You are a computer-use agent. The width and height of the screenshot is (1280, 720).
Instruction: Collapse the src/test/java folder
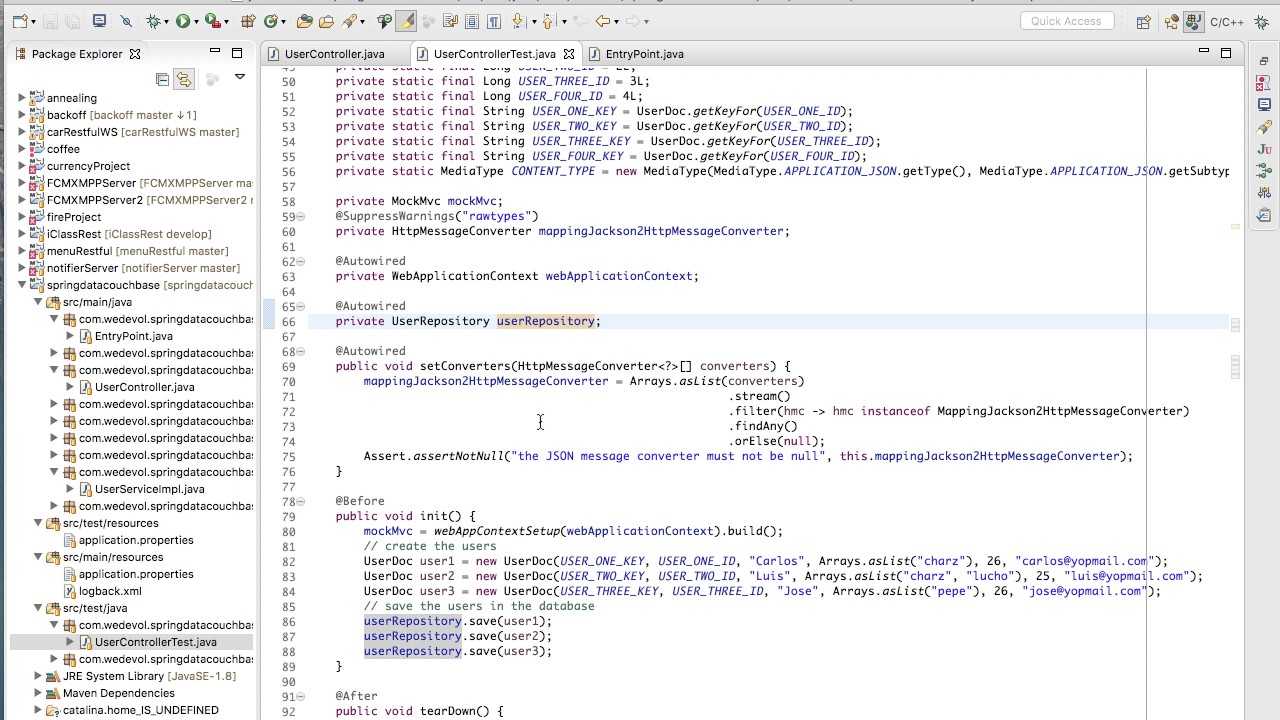[38, 608]
